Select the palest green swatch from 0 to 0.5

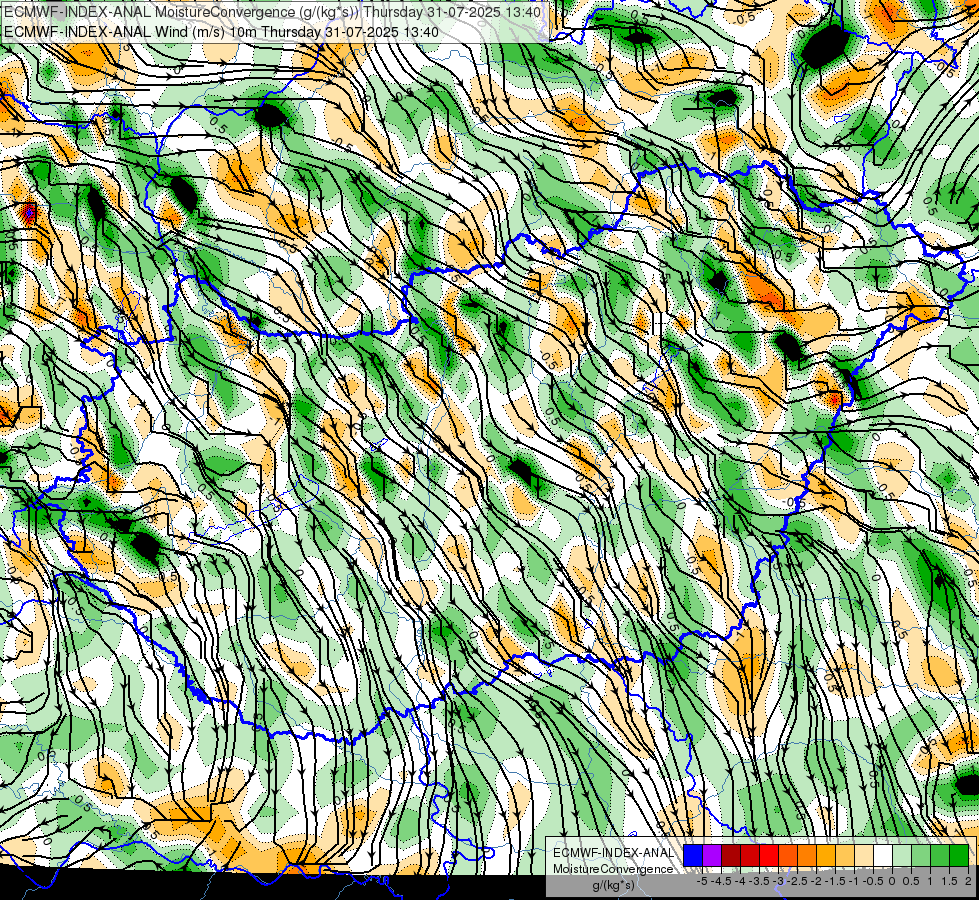coord(902,855)
